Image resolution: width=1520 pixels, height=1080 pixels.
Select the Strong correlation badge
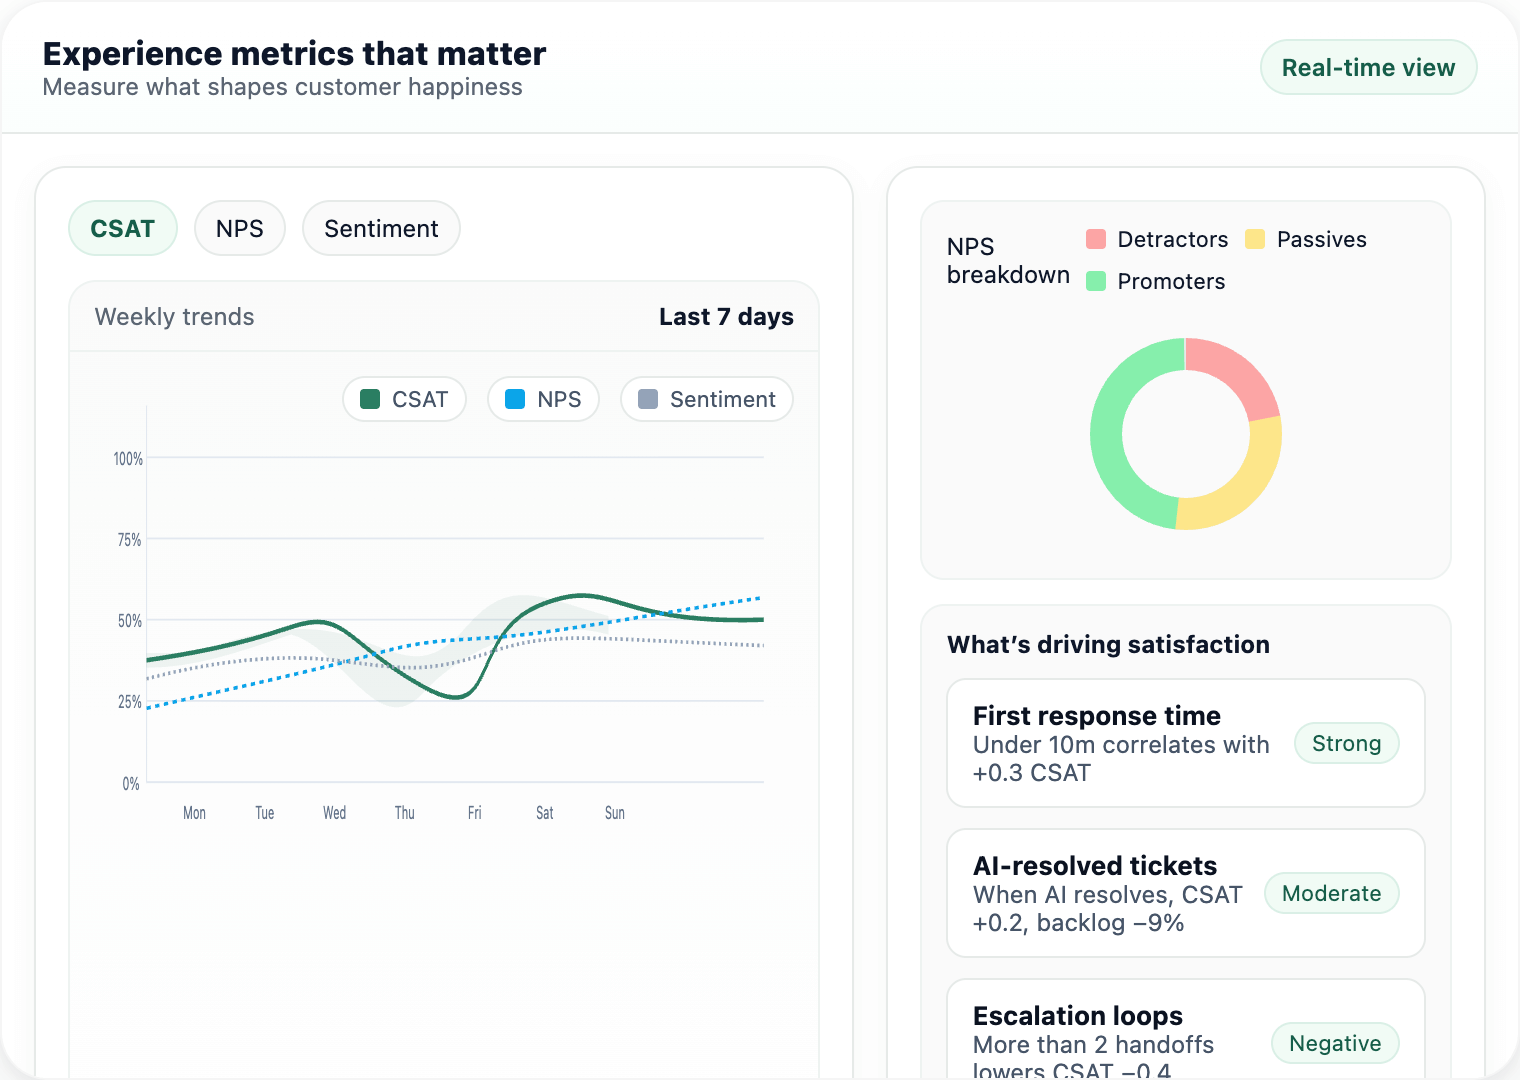tap(1346, 743)
